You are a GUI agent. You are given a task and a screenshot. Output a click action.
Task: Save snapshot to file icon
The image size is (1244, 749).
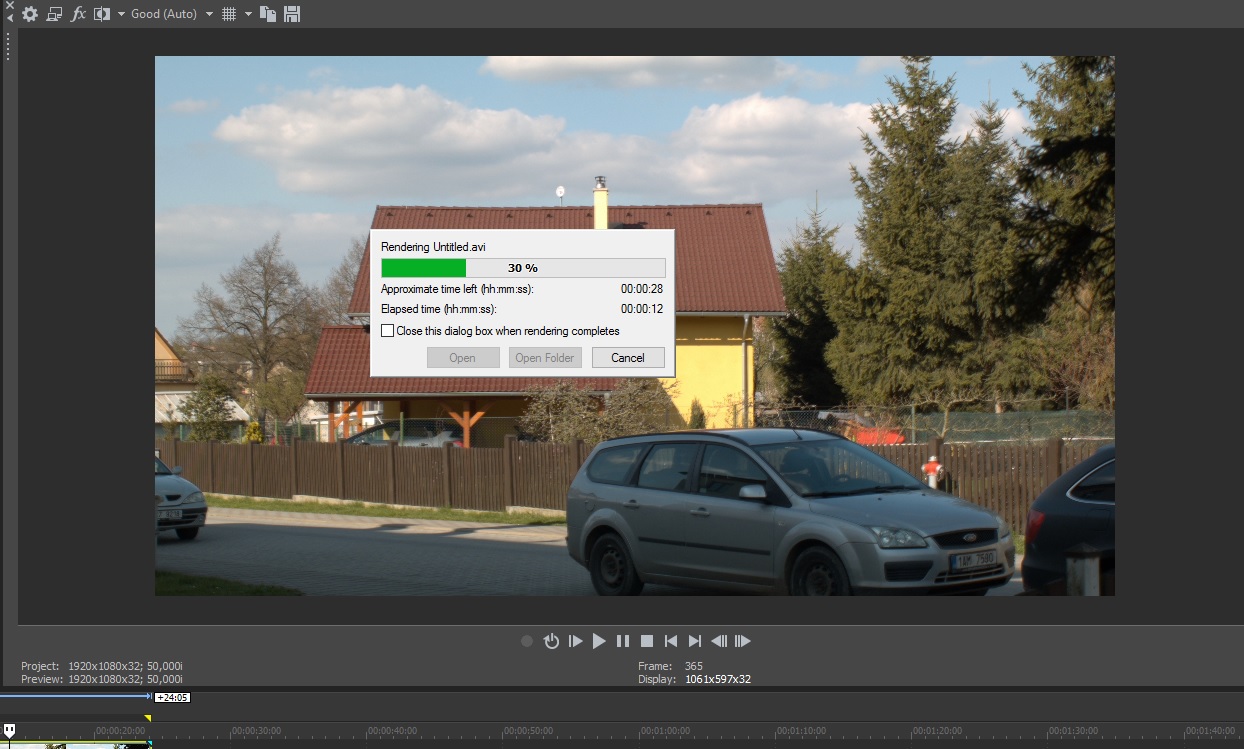[292, 14]
